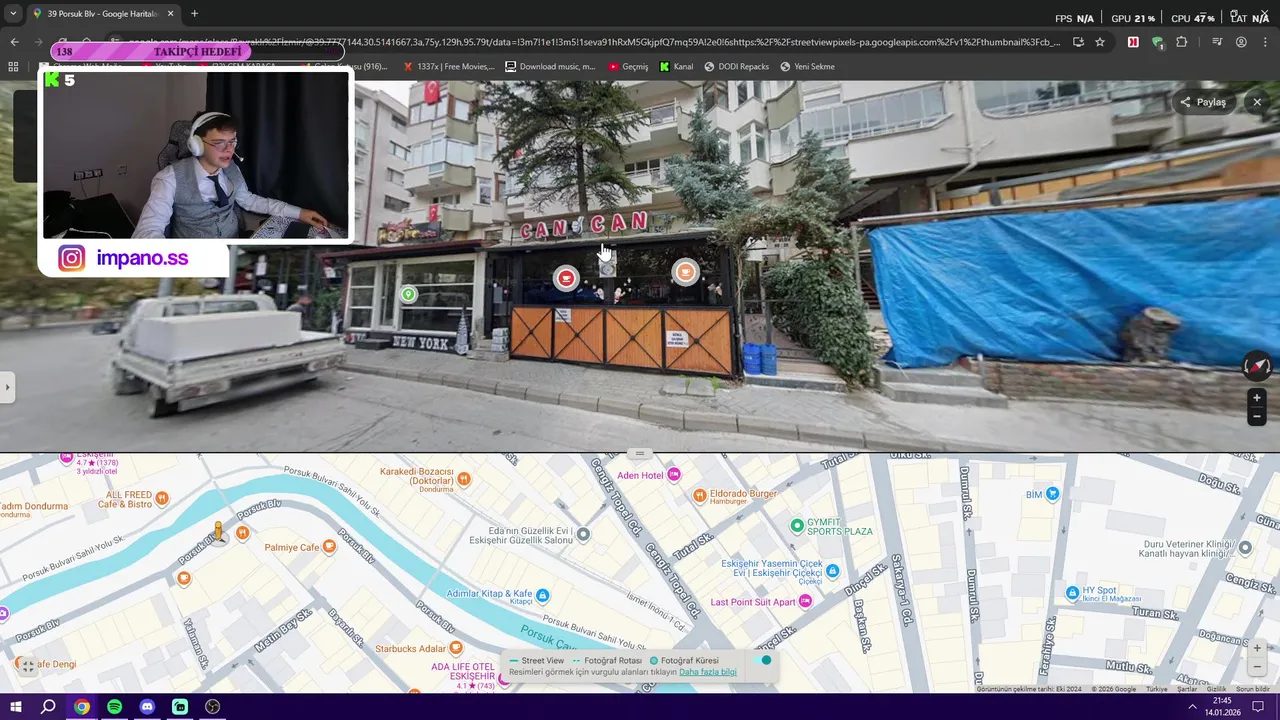Image resolution: width=1280 pixels, height=720 pixels.
Task: Open the green shield extension icon
Action: pyautogui.click(x=1157, y=42)
